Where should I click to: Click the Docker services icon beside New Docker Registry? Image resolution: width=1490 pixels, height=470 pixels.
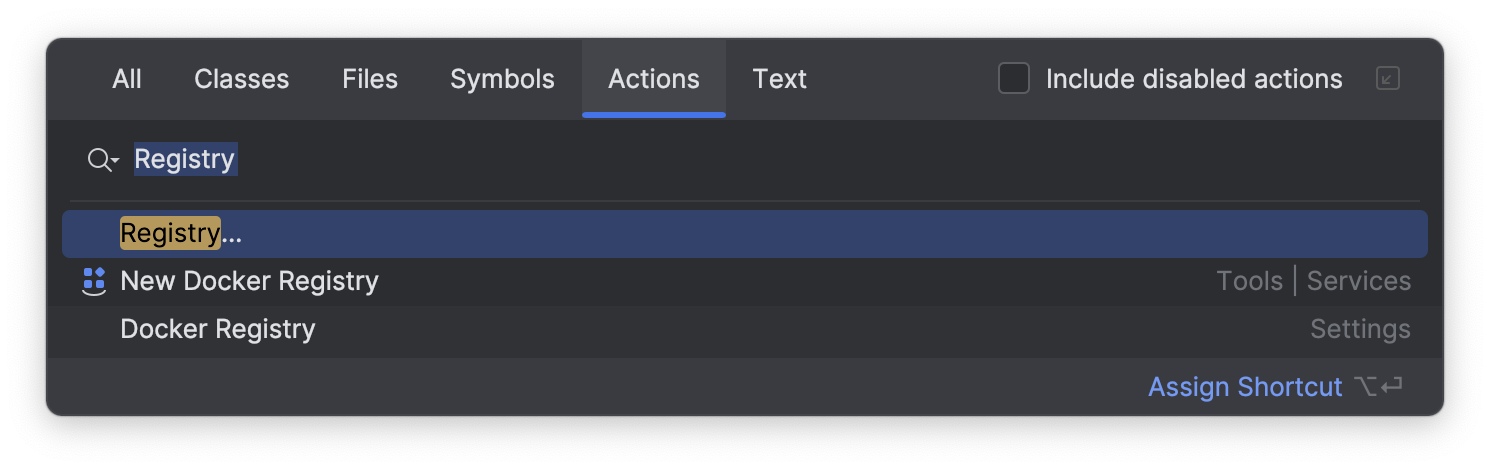click(x=93, y=281)
